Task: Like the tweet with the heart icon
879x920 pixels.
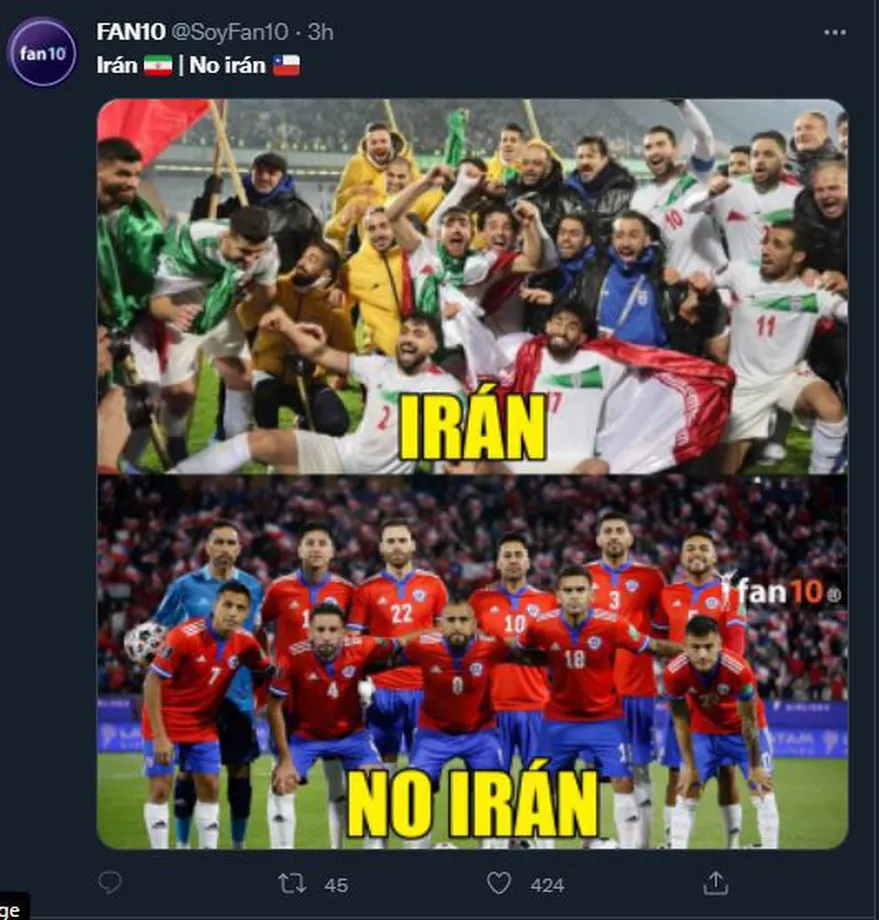Action: (499, 883)
